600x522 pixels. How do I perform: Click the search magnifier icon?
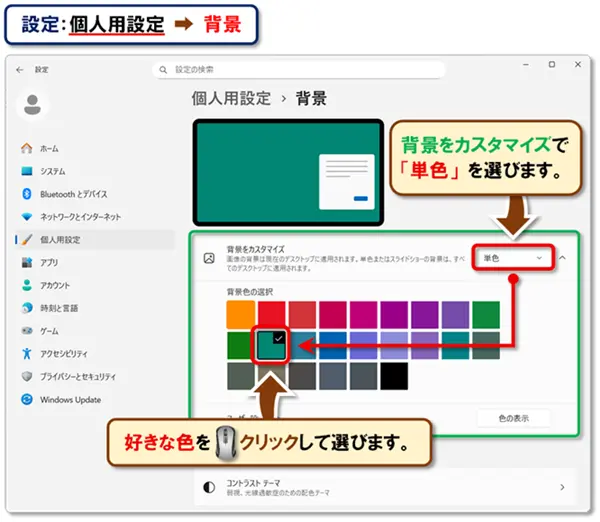click(163, 70)
